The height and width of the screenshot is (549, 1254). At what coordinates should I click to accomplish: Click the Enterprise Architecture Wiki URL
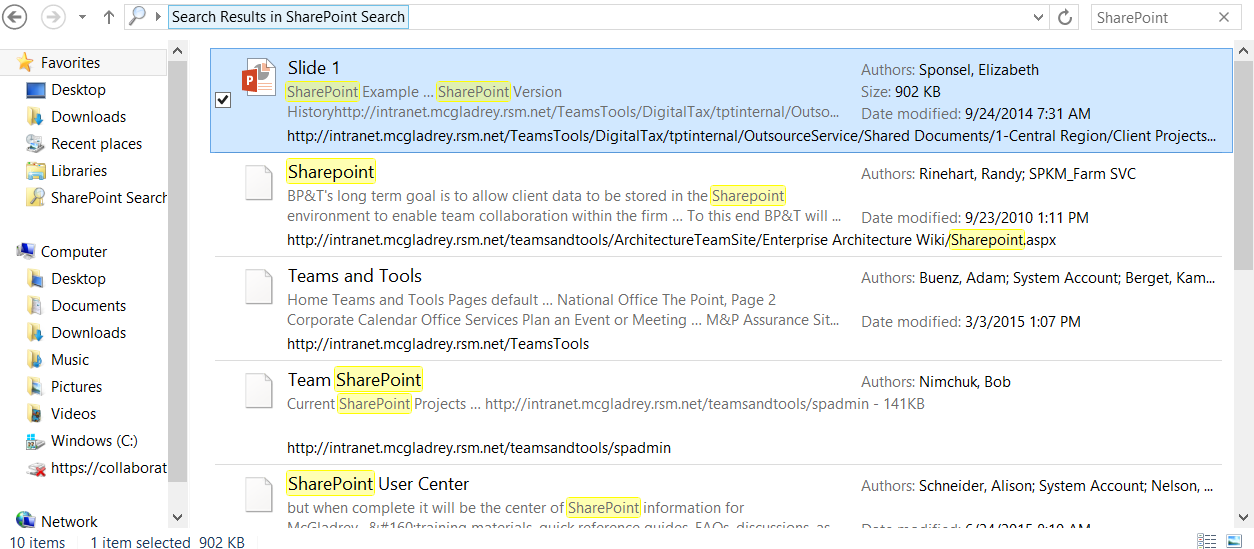pyautogui.click(x=672, y=240)
